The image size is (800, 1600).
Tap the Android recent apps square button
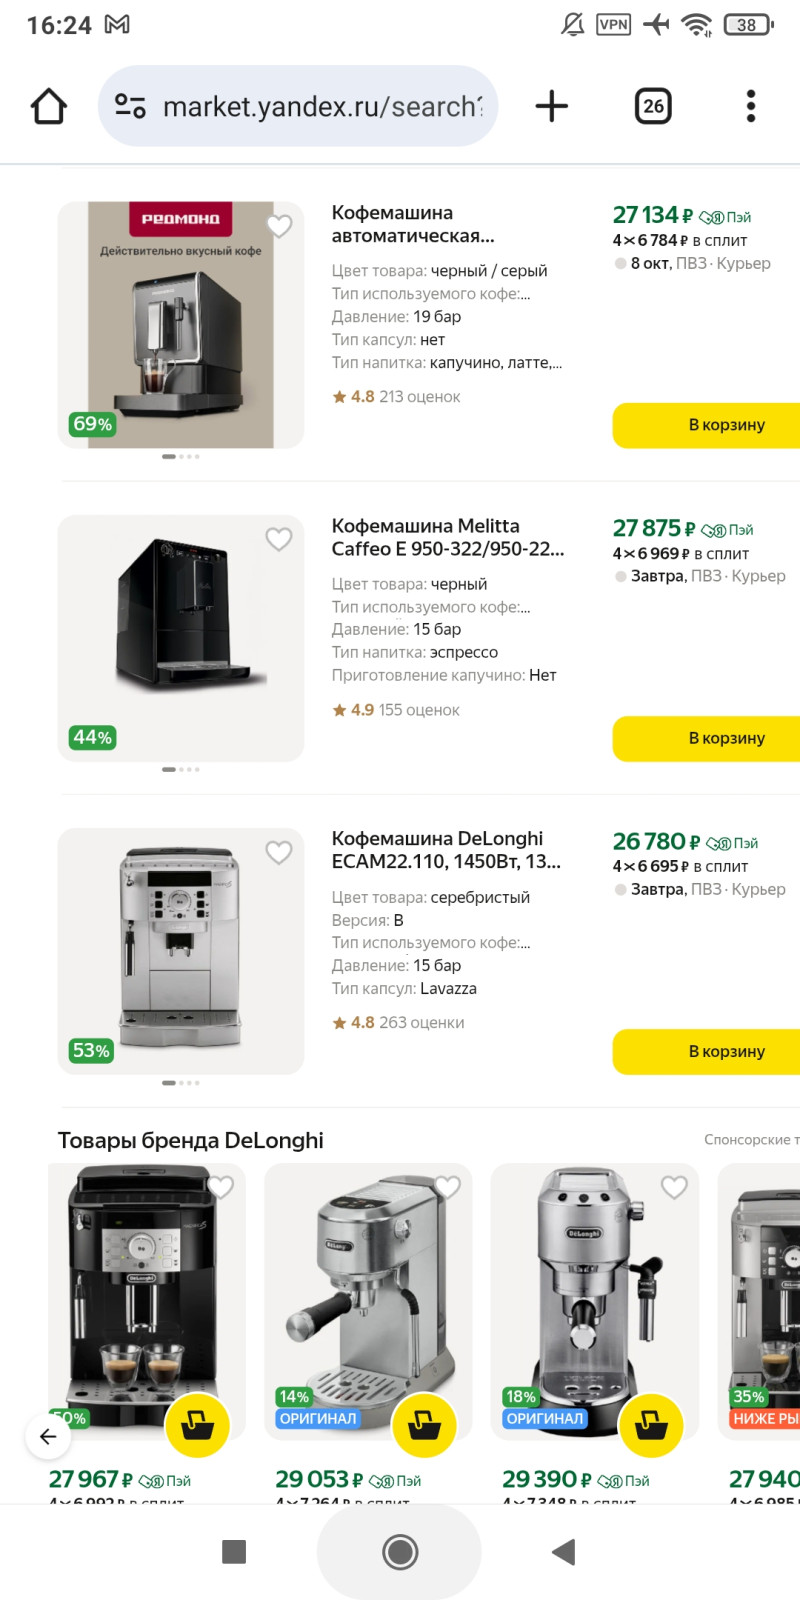pos(234,1552)
